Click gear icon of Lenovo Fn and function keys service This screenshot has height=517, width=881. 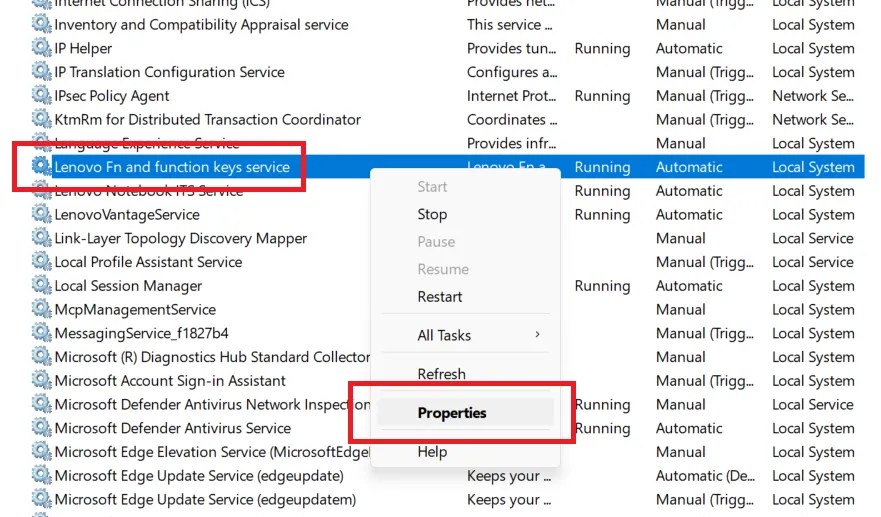coord(42,167)
